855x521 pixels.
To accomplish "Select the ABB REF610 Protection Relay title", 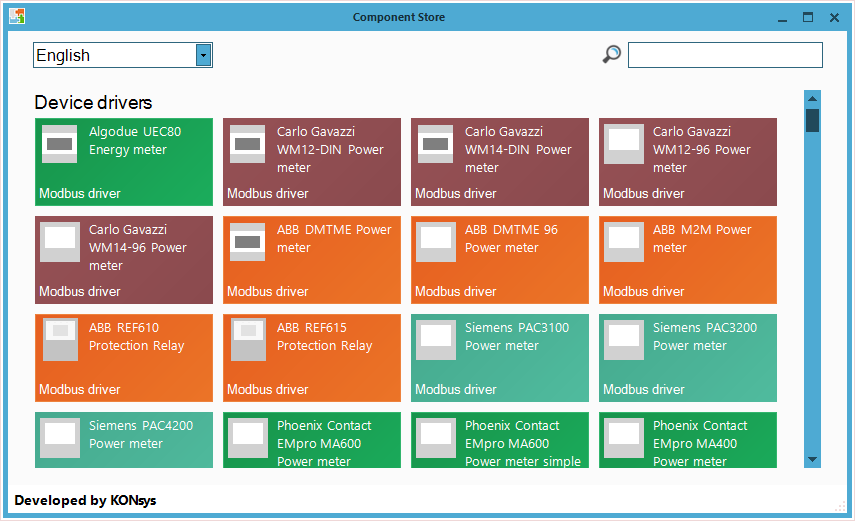I will tap(136, 337).
